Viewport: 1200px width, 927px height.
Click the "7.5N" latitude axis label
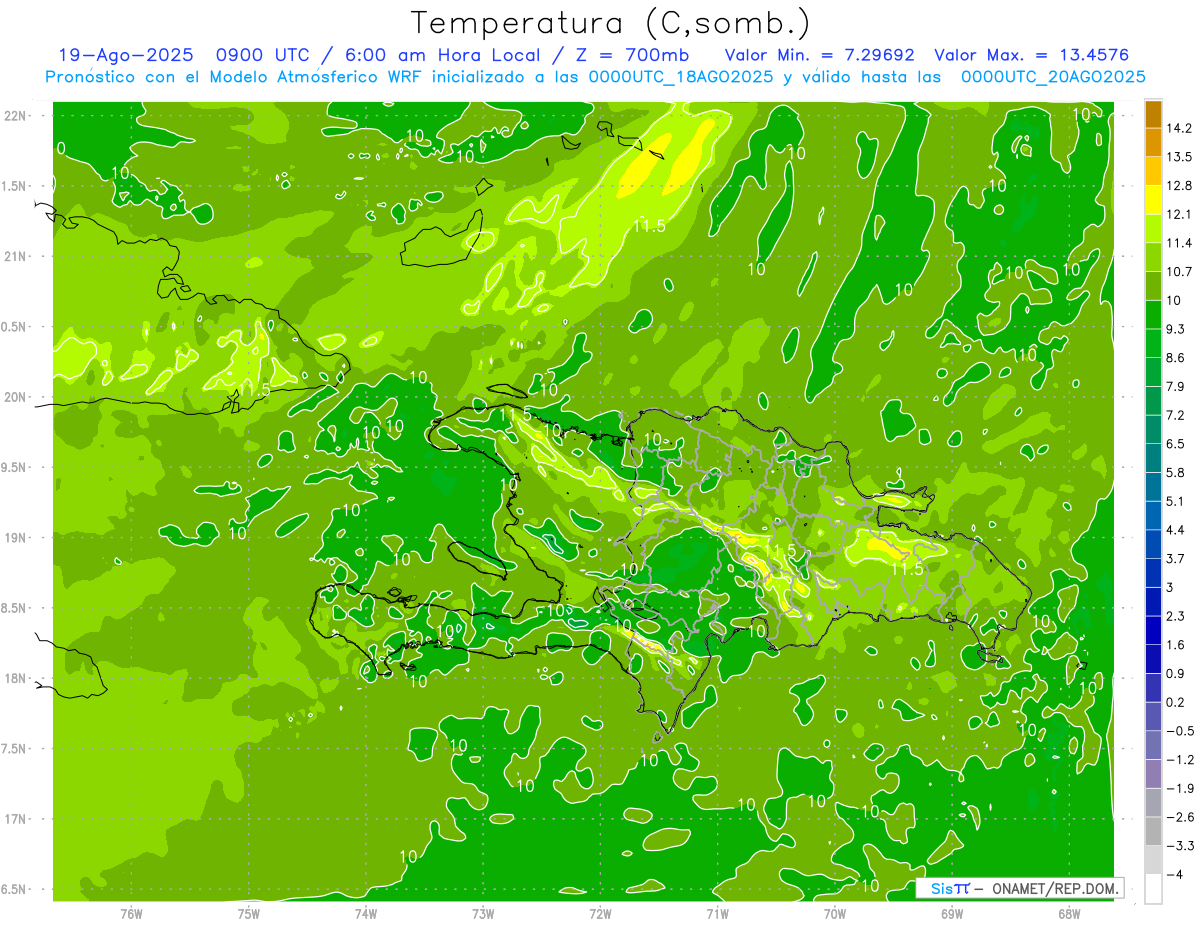click(x=13, y=749)
